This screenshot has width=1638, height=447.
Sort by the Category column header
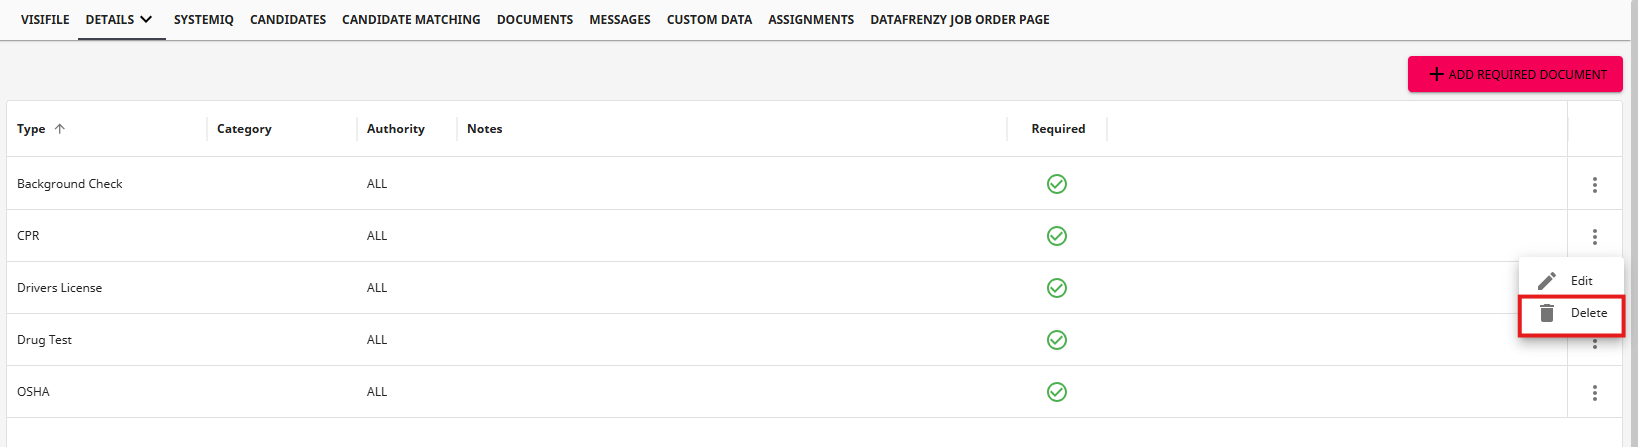244,129
